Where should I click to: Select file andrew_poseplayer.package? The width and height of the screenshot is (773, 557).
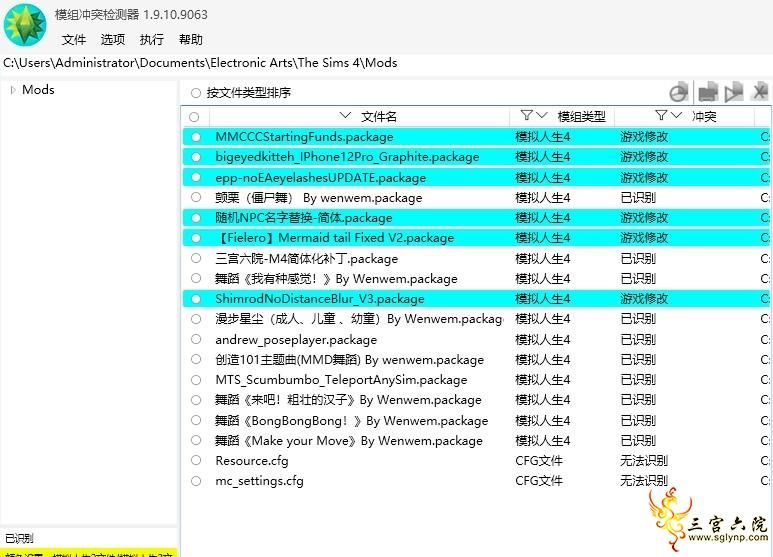(x=296, y=340)
